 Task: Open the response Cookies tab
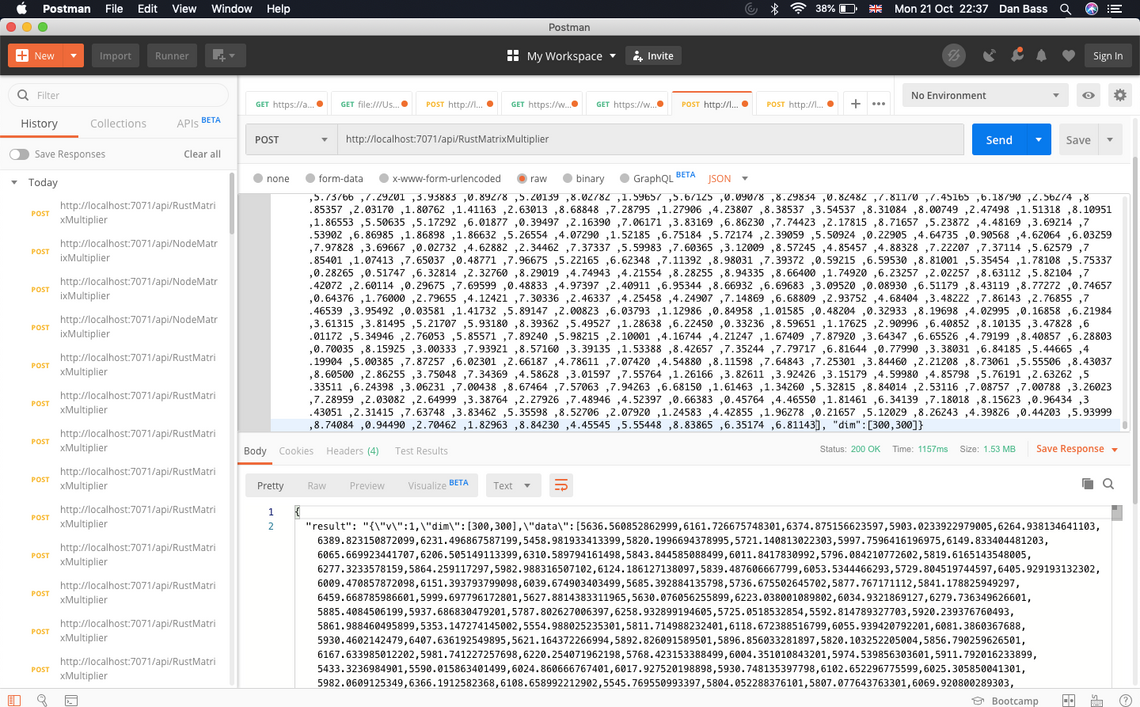coord(296,451)
